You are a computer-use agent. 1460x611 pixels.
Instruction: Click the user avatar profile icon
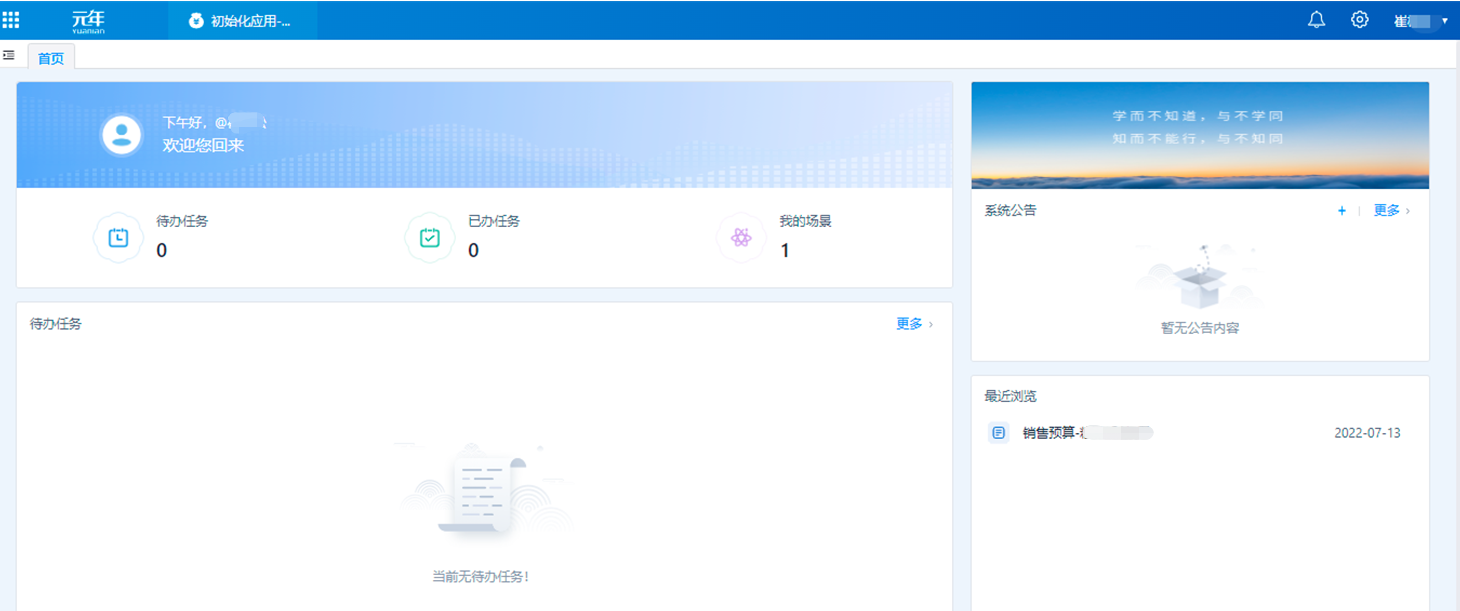(122, 135)
